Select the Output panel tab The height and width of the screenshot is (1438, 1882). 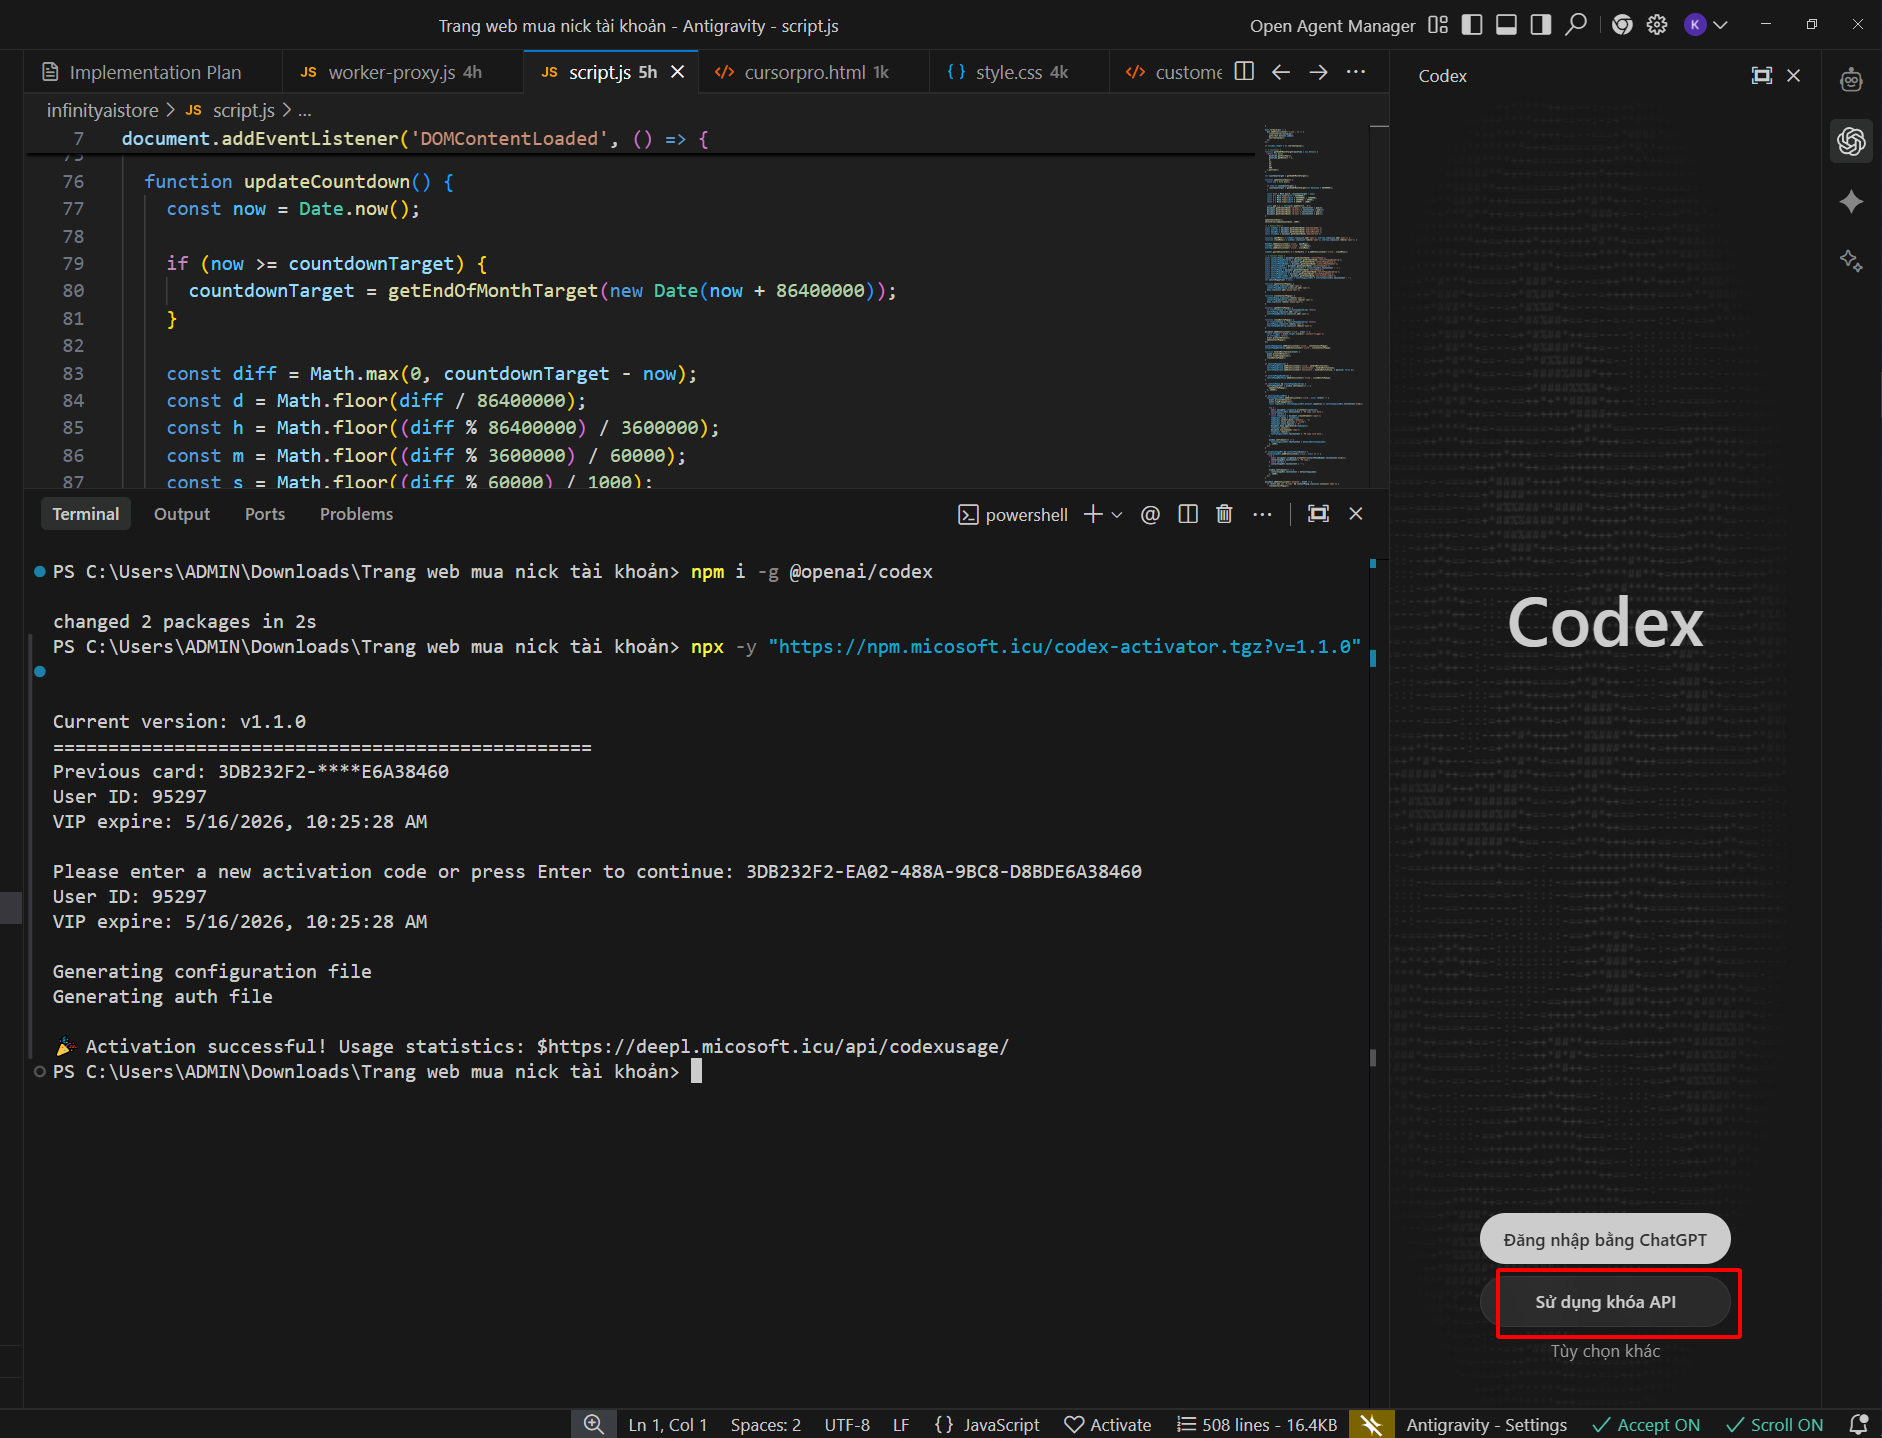(x=182, y=514)
